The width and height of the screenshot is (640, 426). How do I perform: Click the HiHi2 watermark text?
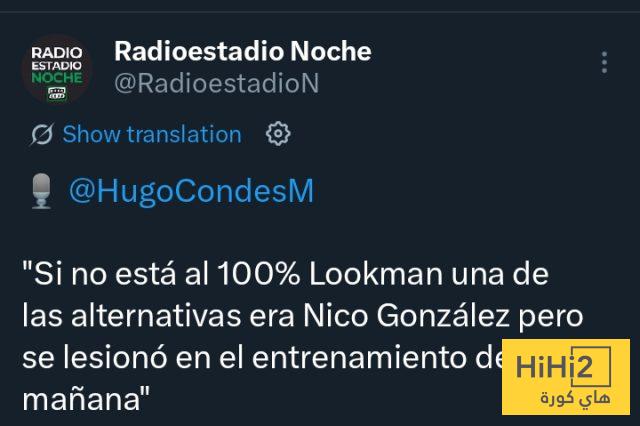554,366
